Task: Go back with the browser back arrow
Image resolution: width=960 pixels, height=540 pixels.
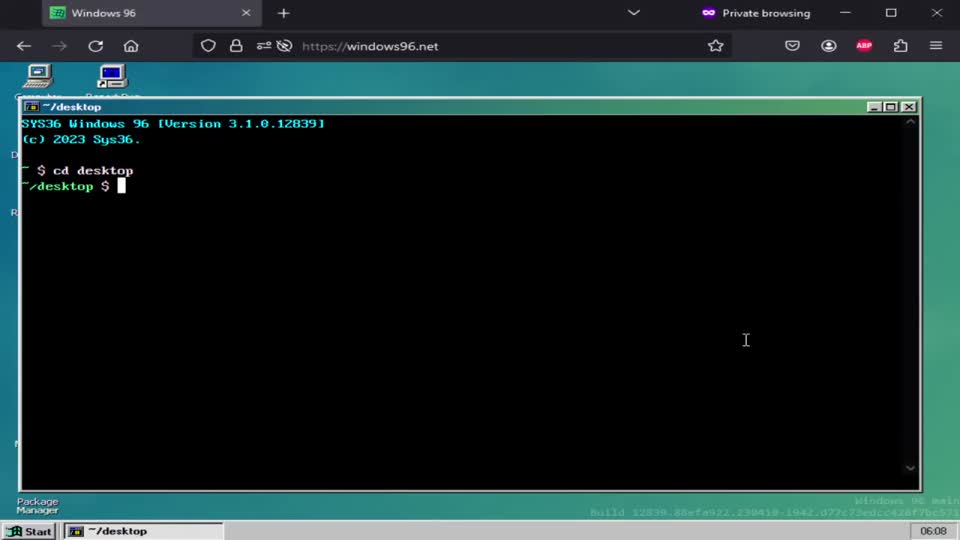Action: [x=24, y=46]
